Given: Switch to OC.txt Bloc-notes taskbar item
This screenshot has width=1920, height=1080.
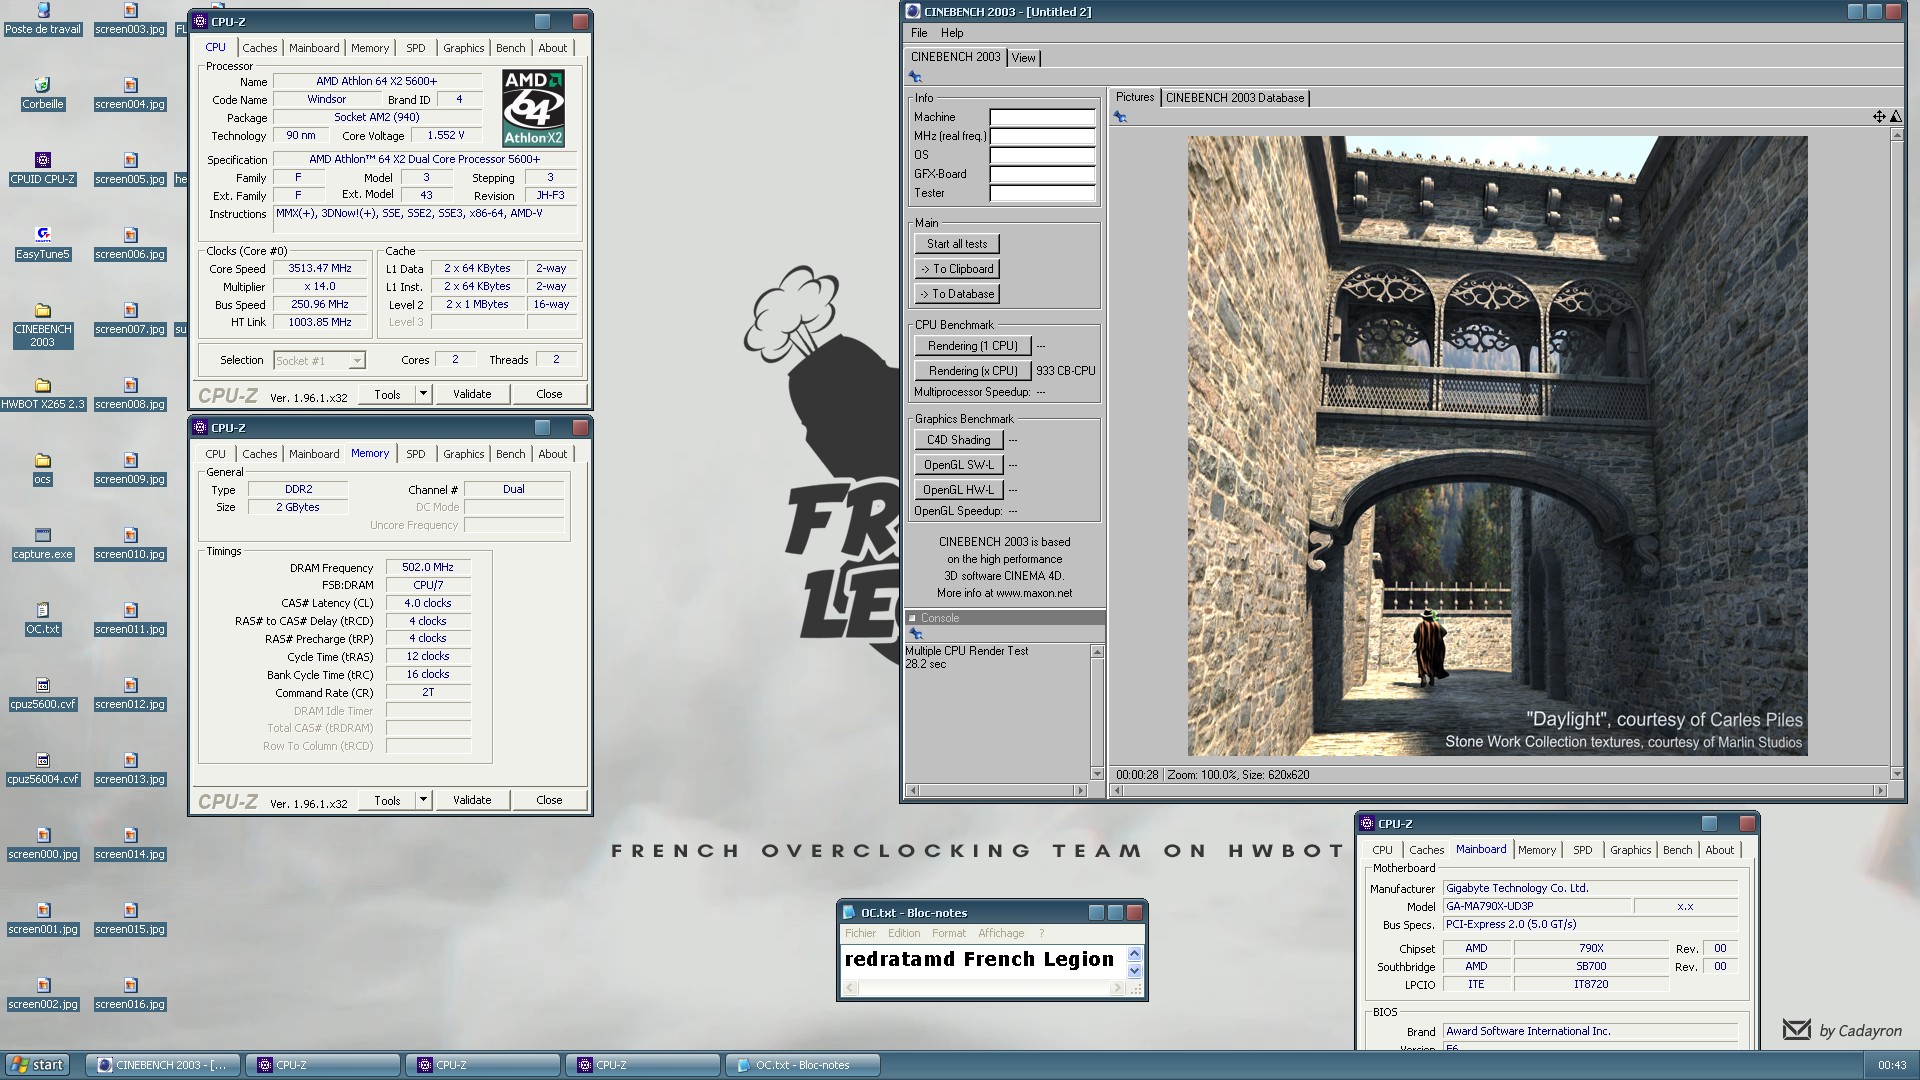Looking at the screenshot, I should click(x=803, y=1065).
